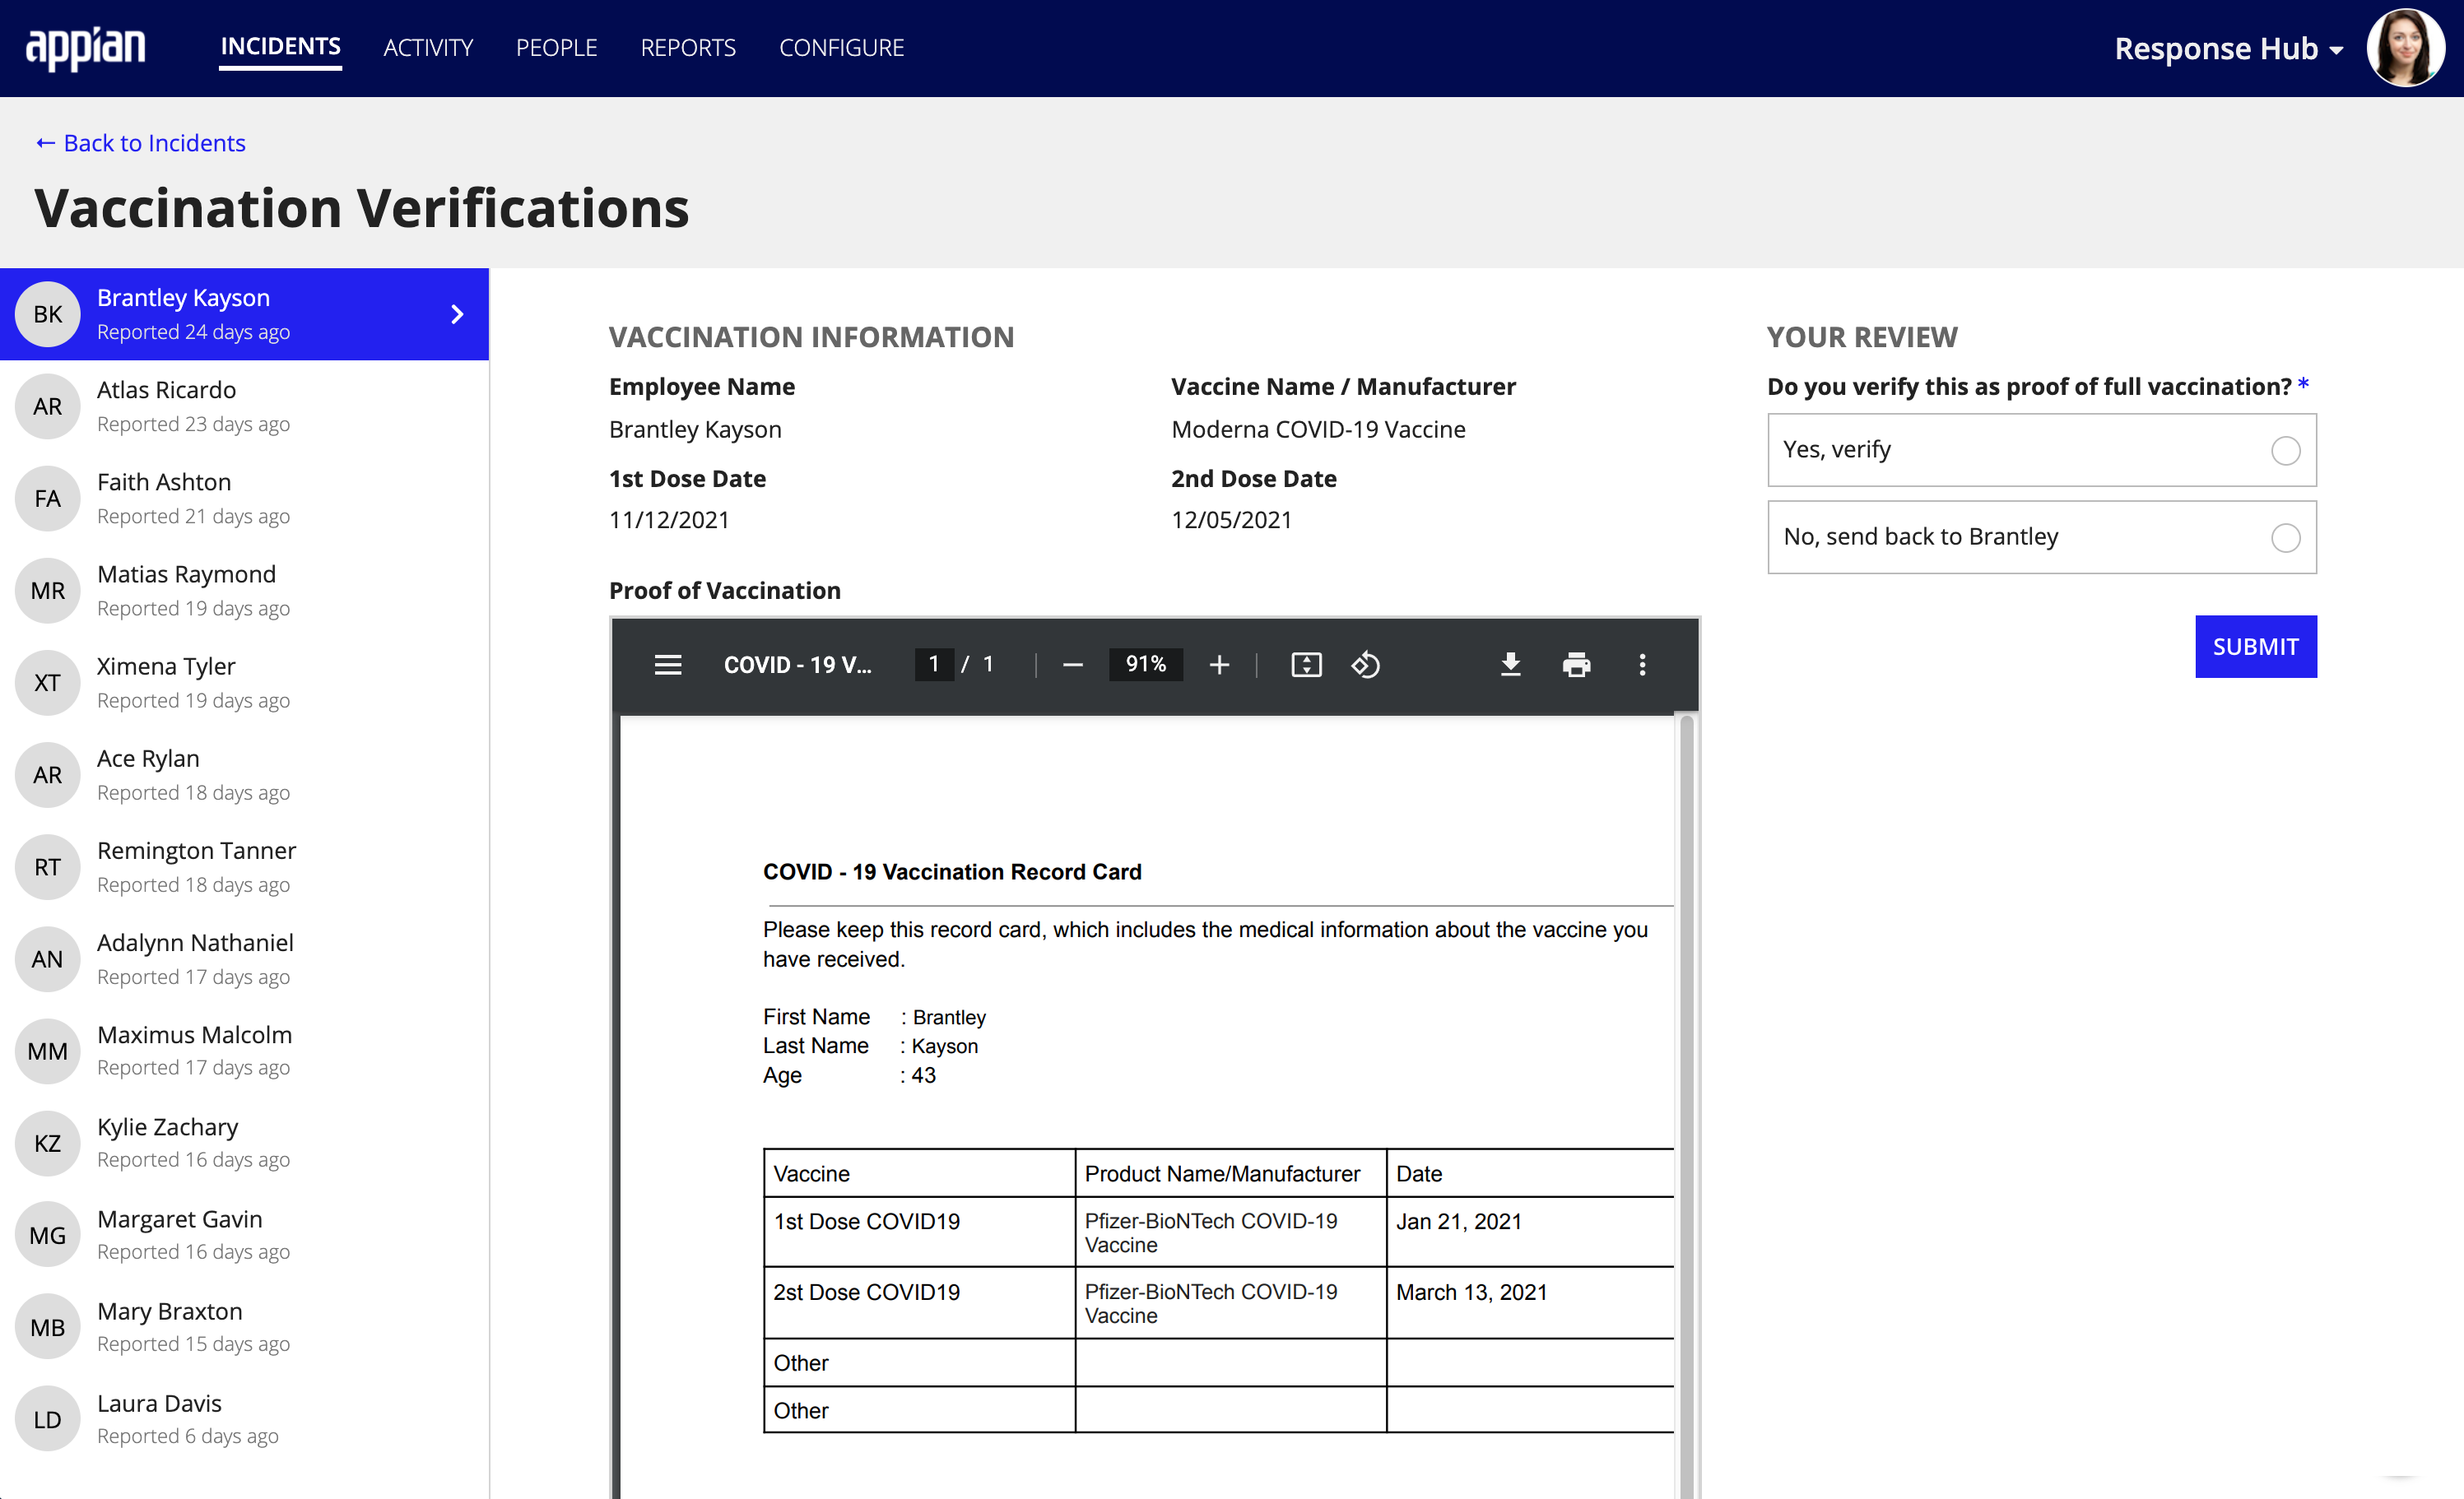The width and height of the screenshot is (2464, 1499).
Task: Click the XT avatar for Ximena Tyler
Action: [47, 682]
